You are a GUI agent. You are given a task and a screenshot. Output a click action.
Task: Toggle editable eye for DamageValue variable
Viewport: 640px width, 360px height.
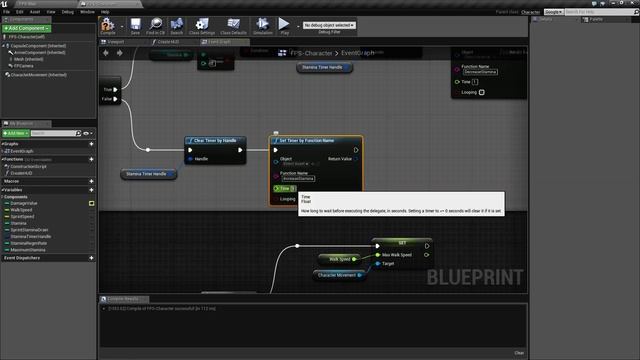point(91,203)
